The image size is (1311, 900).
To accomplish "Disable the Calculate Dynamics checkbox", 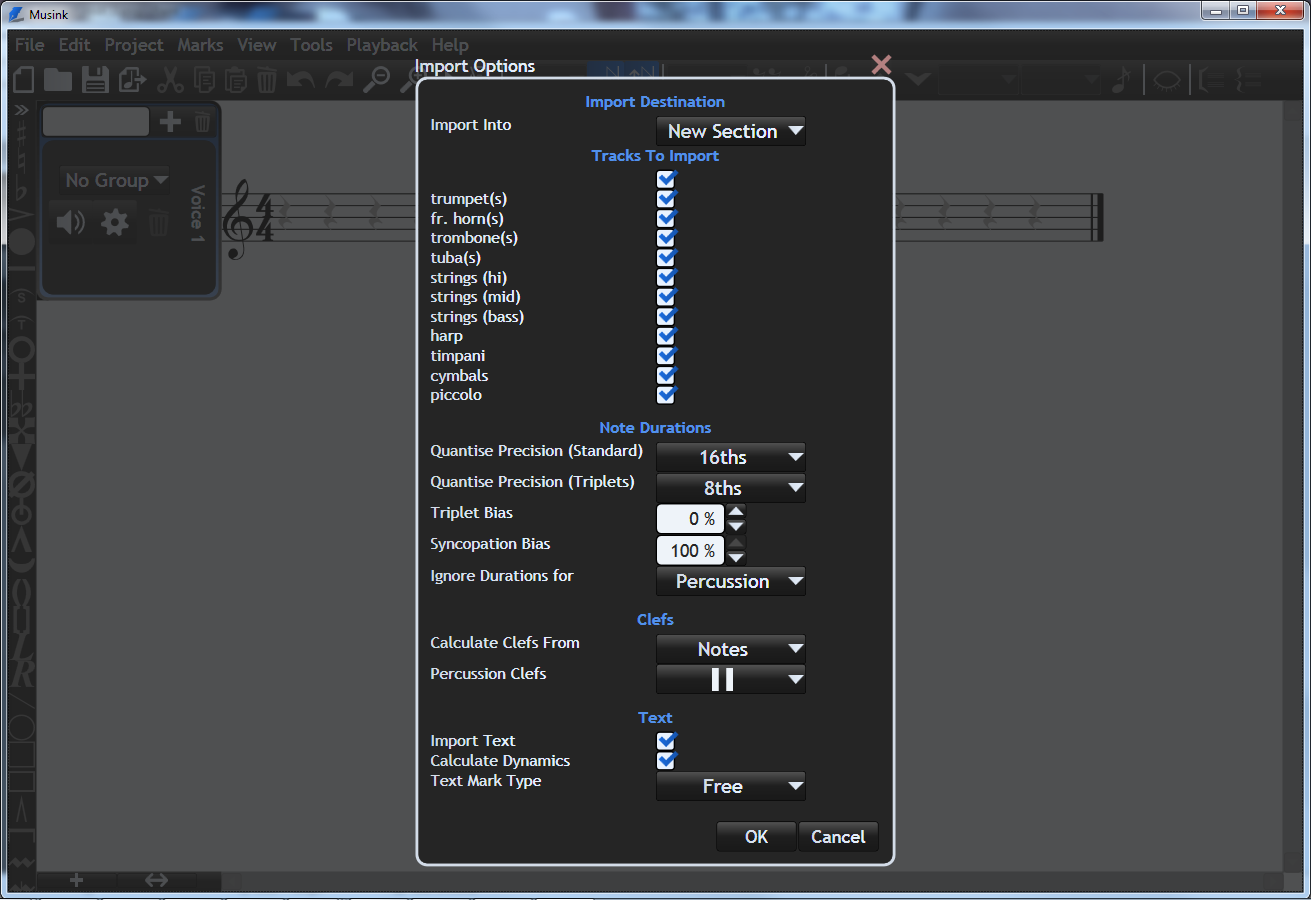I will tap(666, 761).
